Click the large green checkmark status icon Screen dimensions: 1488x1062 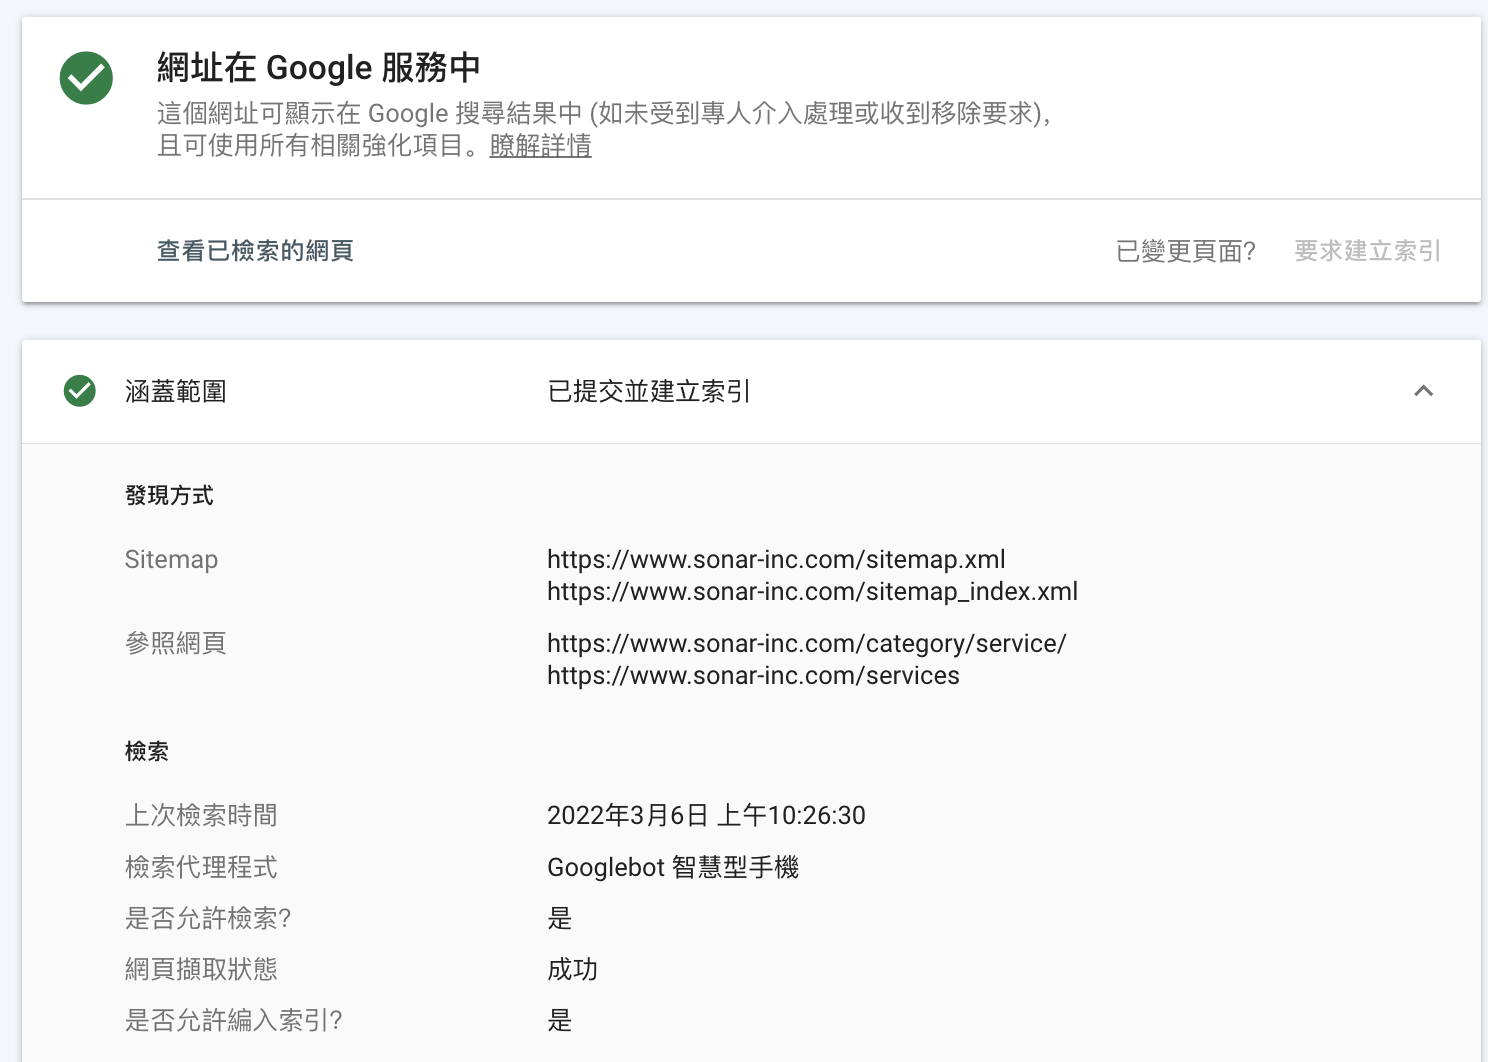pos(86,78)
